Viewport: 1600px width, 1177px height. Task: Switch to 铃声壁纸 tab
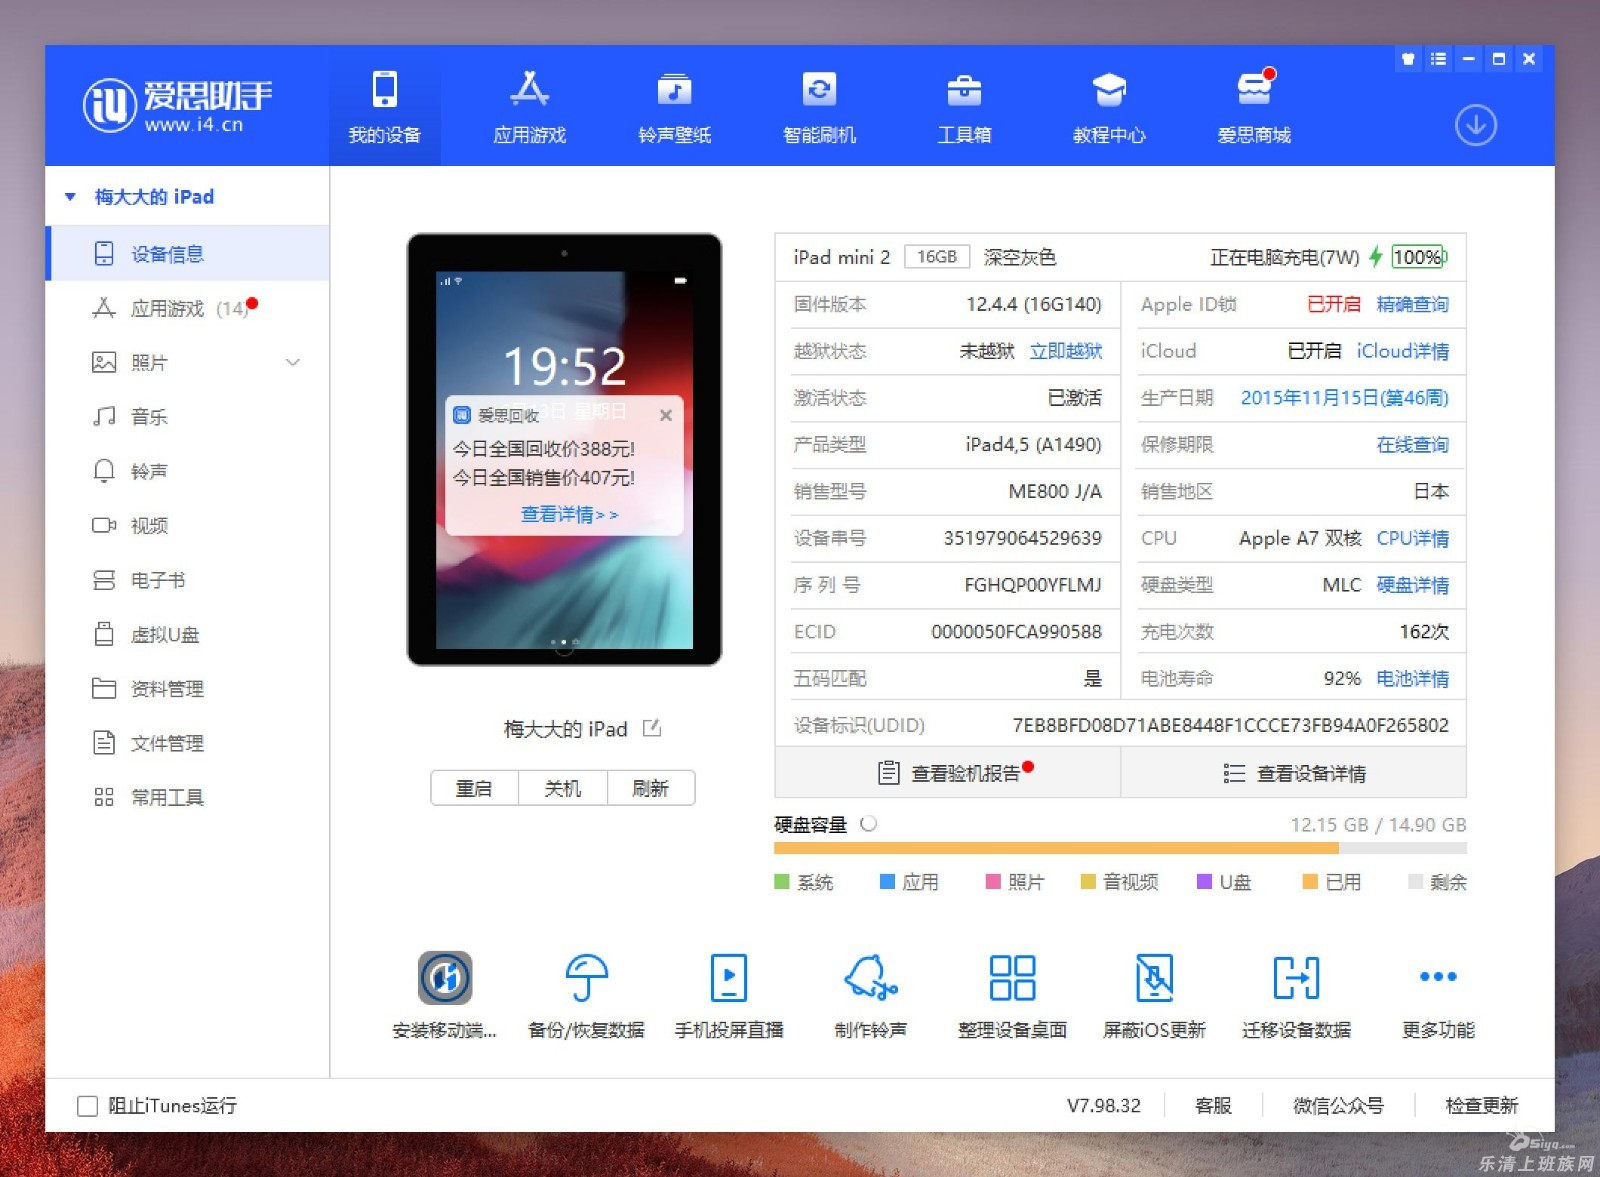[674, 108]
